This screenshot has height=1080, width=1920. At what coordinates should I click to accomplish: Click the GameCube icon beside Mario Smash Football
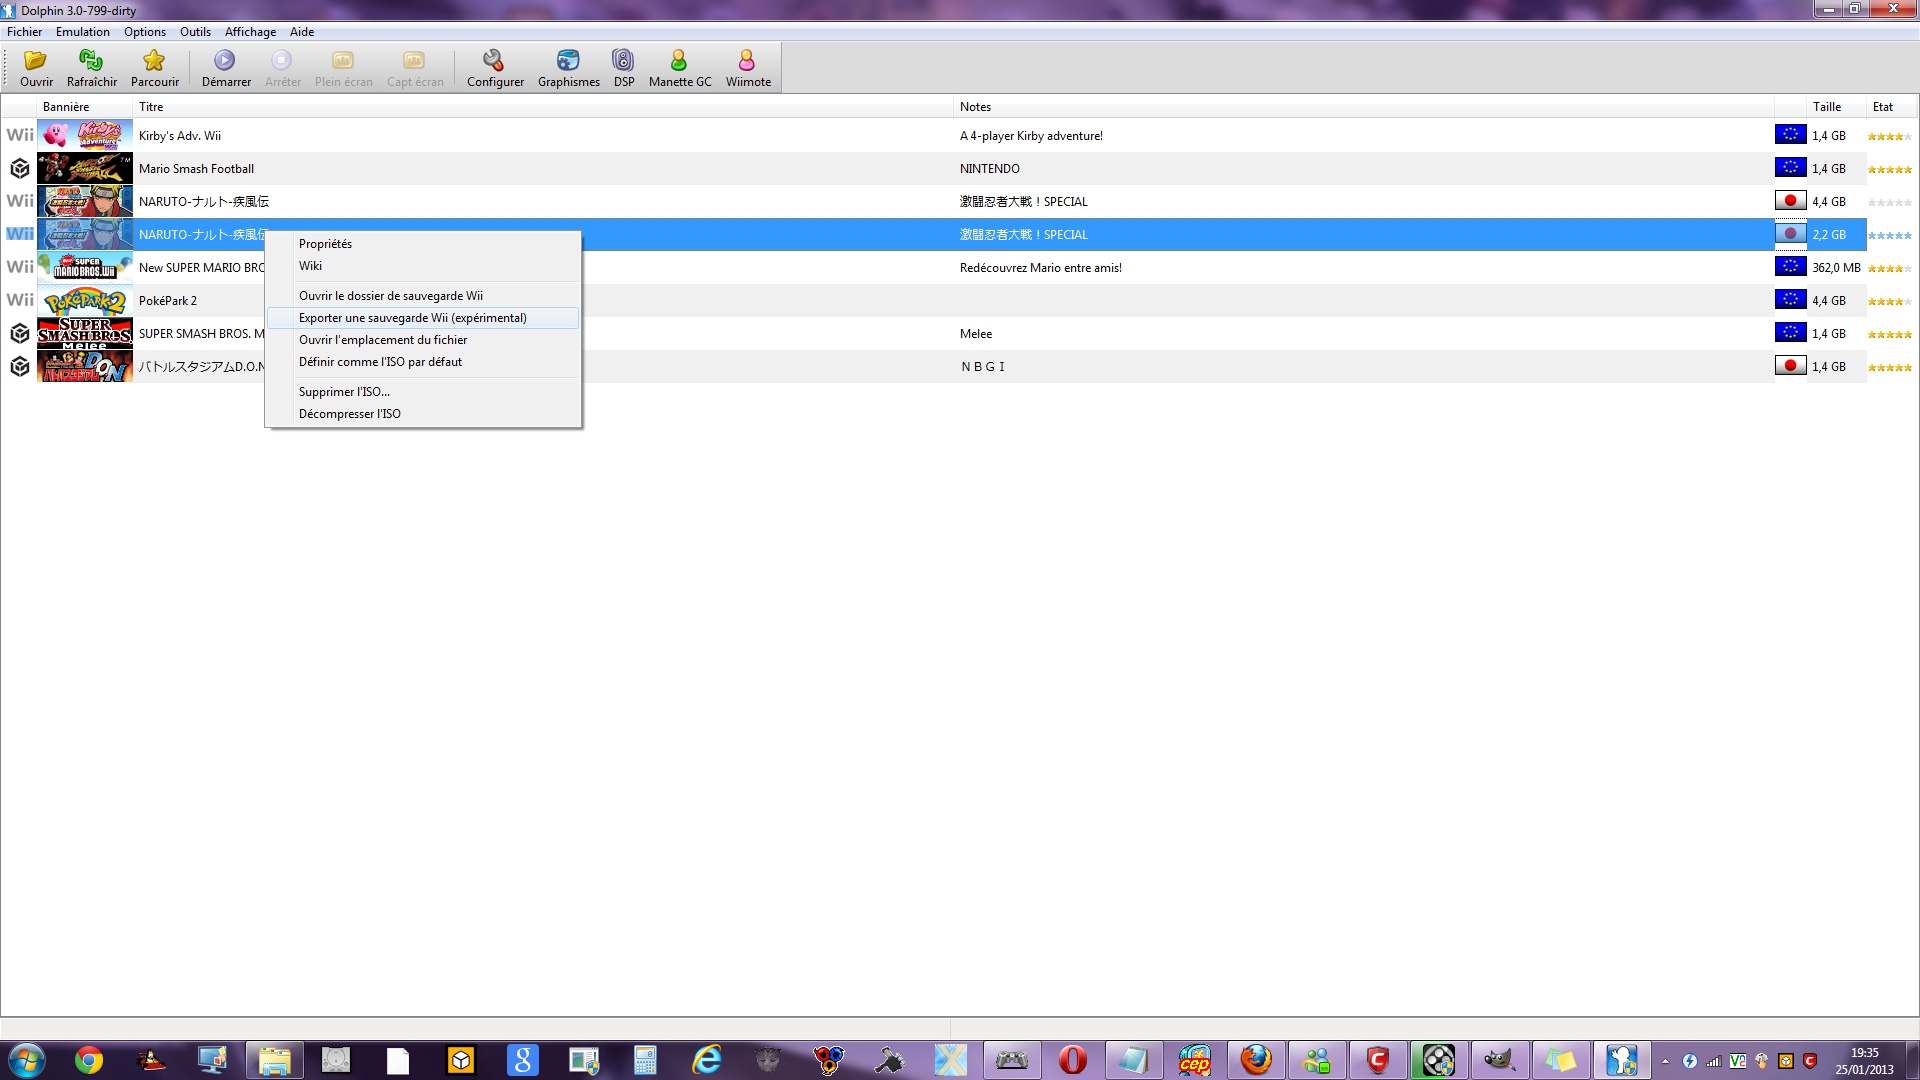click(20, 168)
